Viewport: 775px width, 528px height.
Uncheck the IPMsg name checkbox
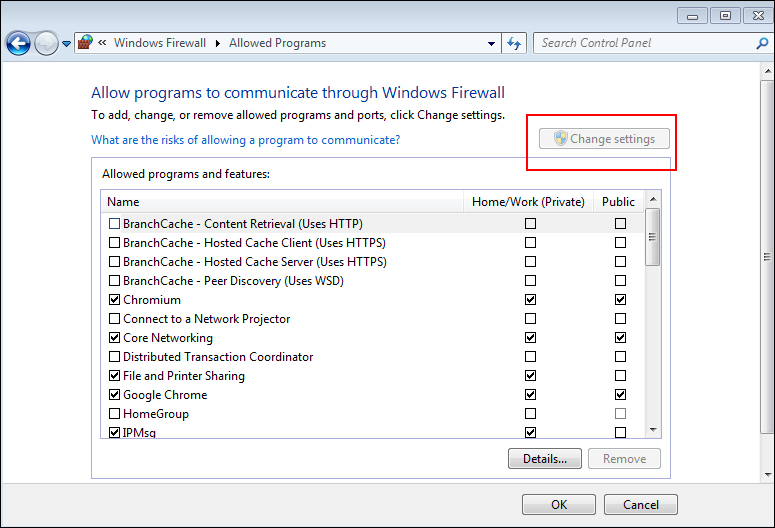tap(114, 433)
